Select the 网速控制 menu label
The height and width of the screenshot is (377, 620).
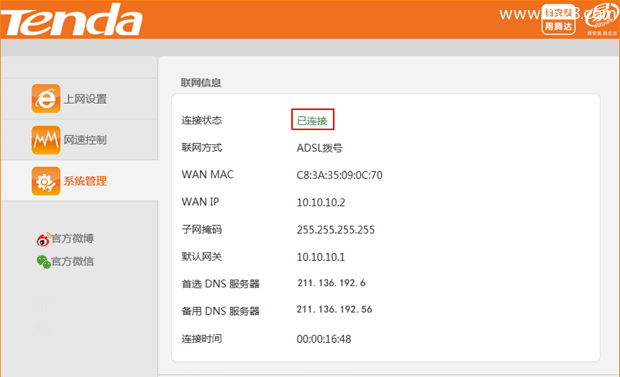(x=85, y=140)
